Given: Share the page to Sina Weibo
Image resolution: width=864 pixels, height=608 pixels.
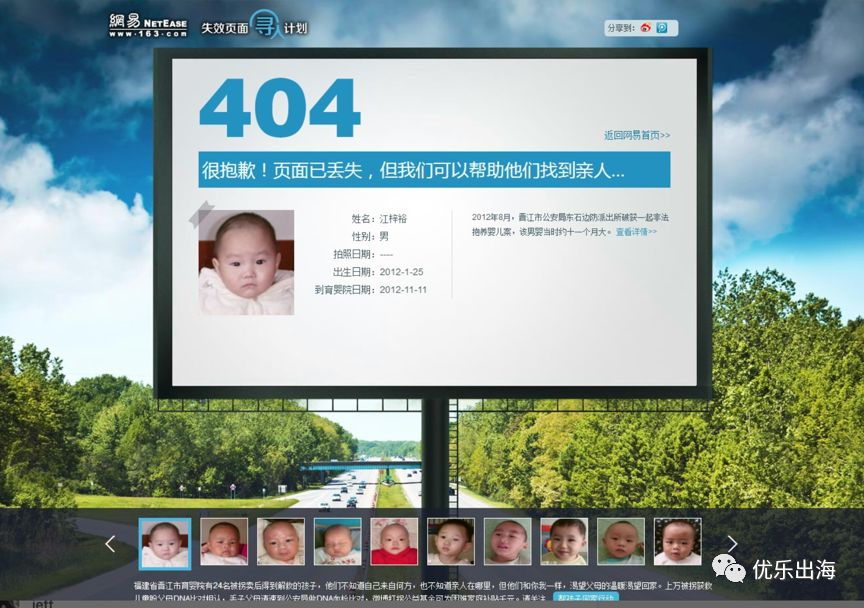Looking at the screenshot, I should [x=646, y=28].
